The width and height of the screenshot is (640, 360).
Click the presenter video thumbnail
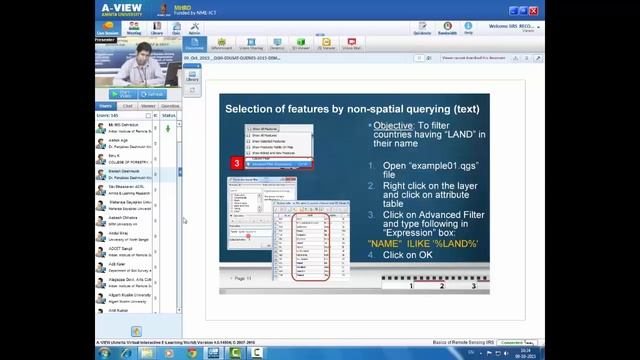click(x=138, y=62)
